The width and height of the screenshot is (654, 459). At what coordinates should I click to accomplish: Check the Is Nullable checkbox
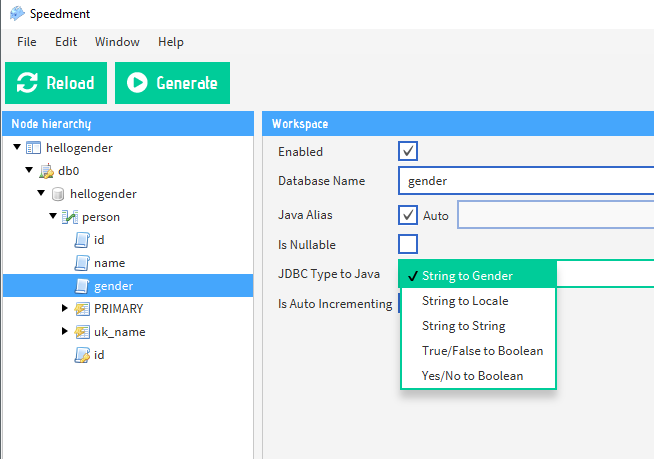408,244
